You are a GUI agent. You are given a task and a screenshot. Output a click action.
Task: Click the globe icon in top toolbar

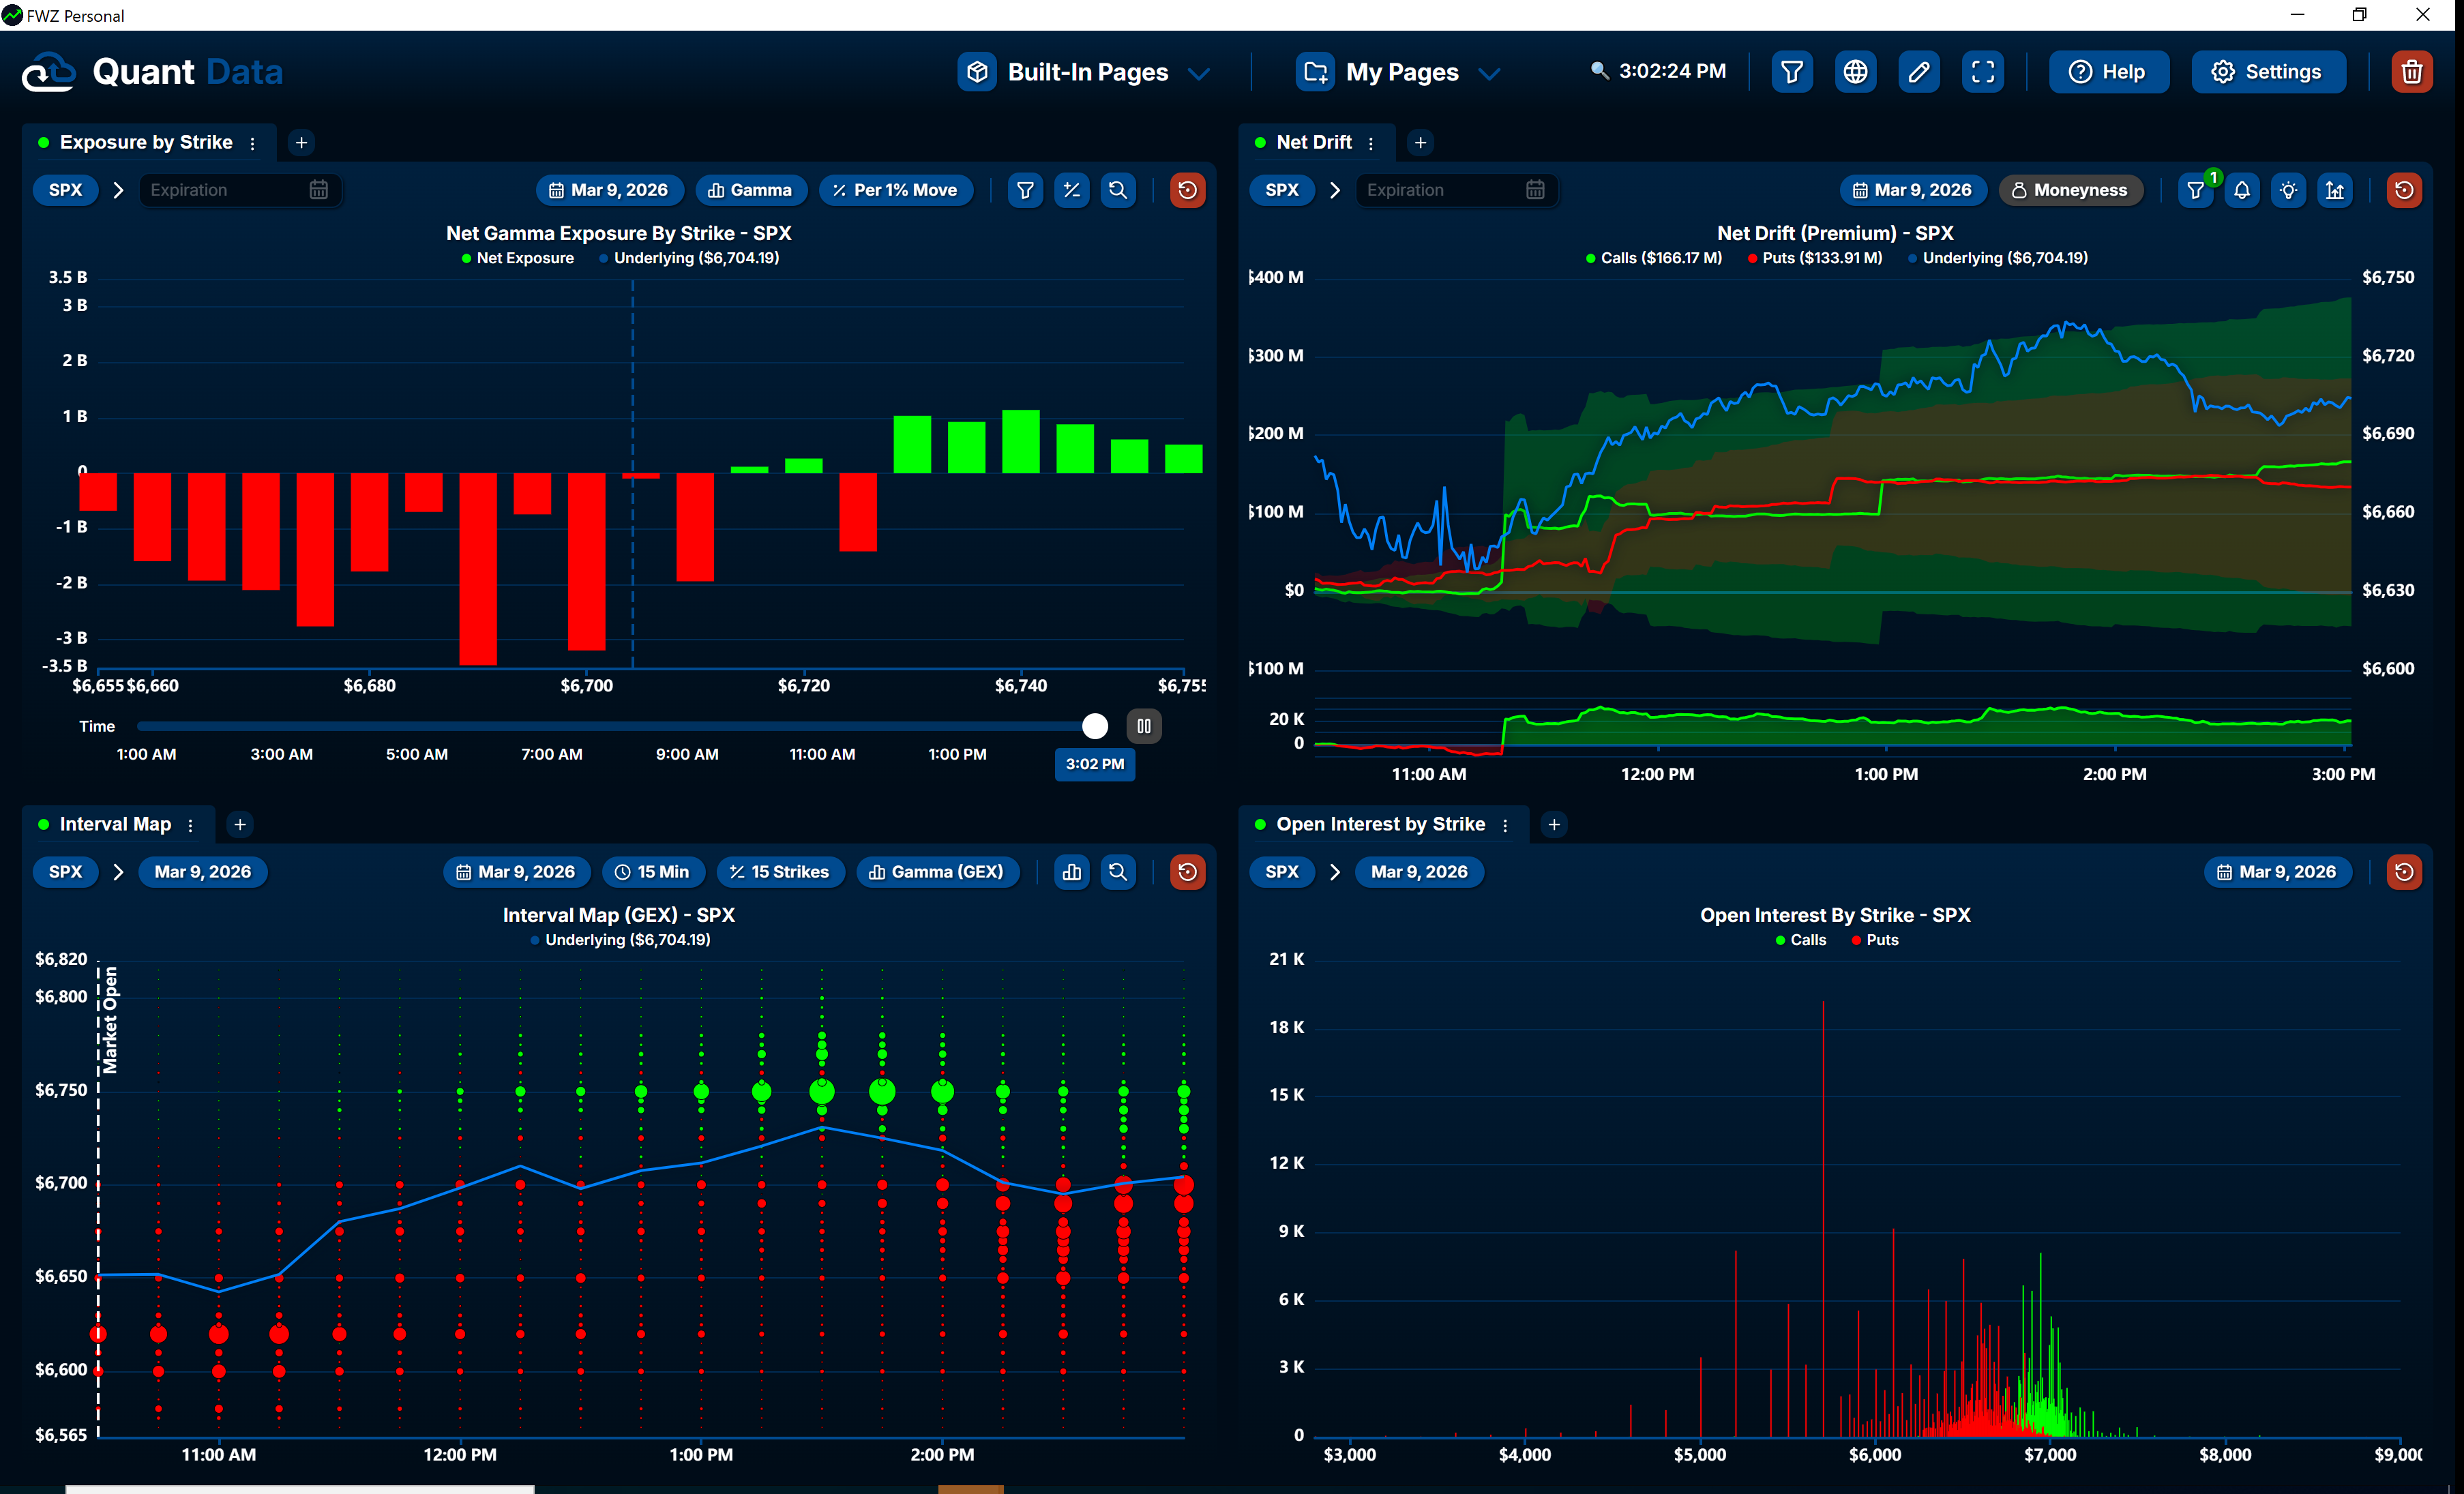click(x=1855, y=72)
